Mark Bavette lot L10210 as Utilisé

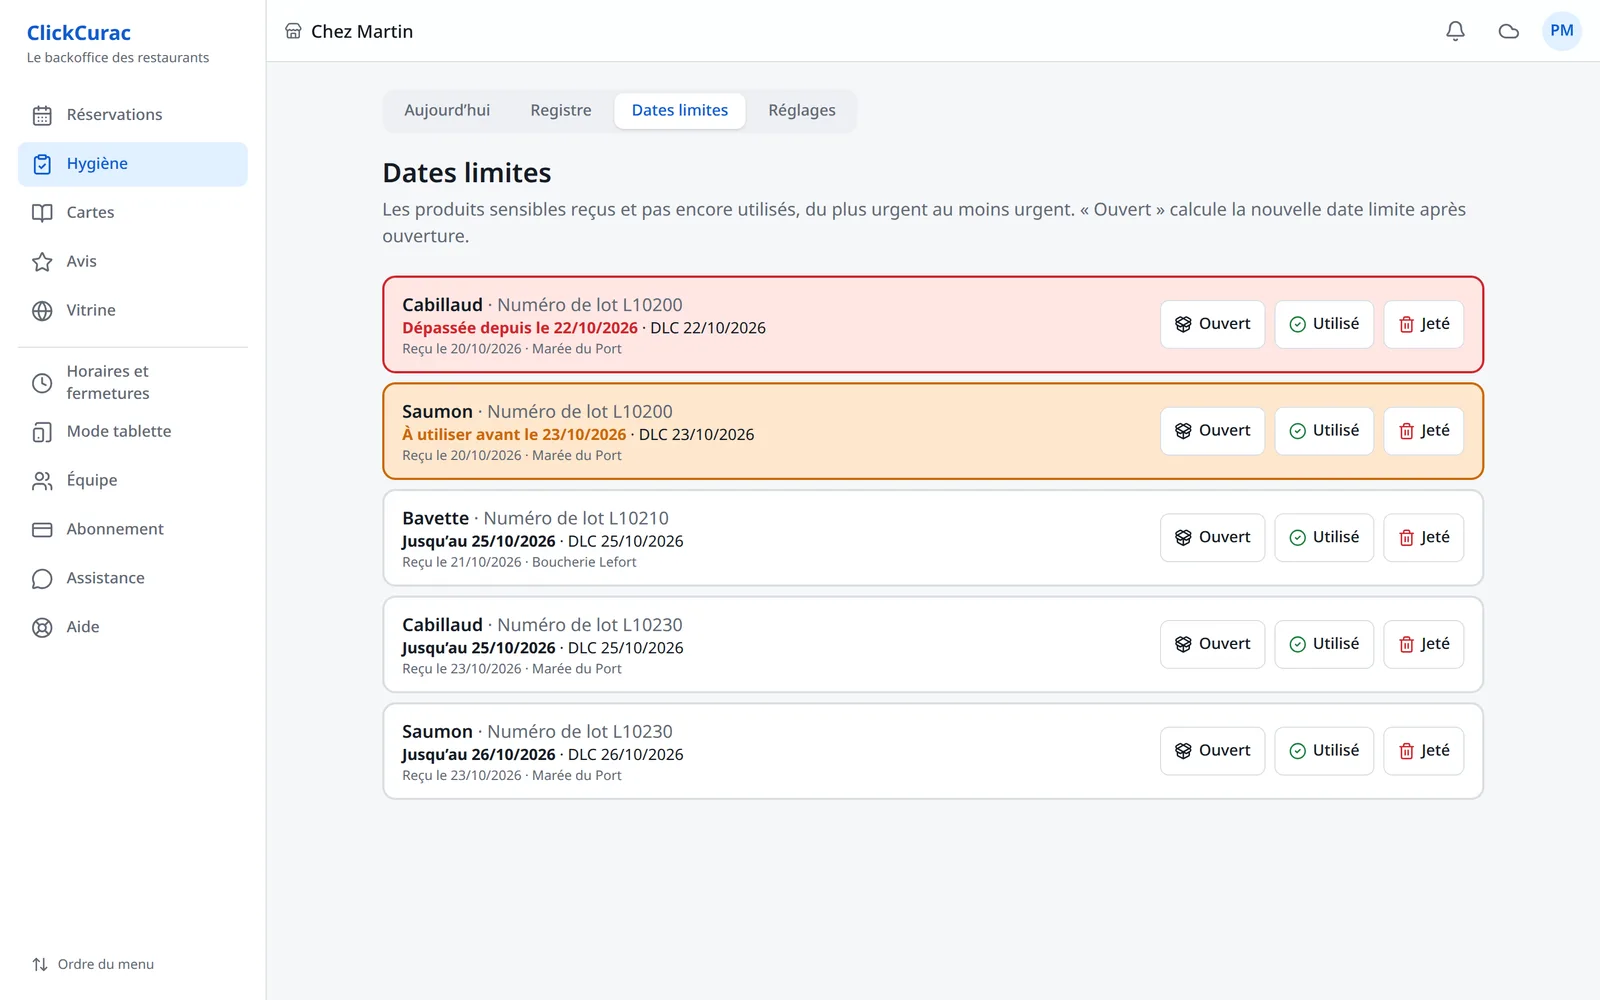click(x=1324, y=538)
